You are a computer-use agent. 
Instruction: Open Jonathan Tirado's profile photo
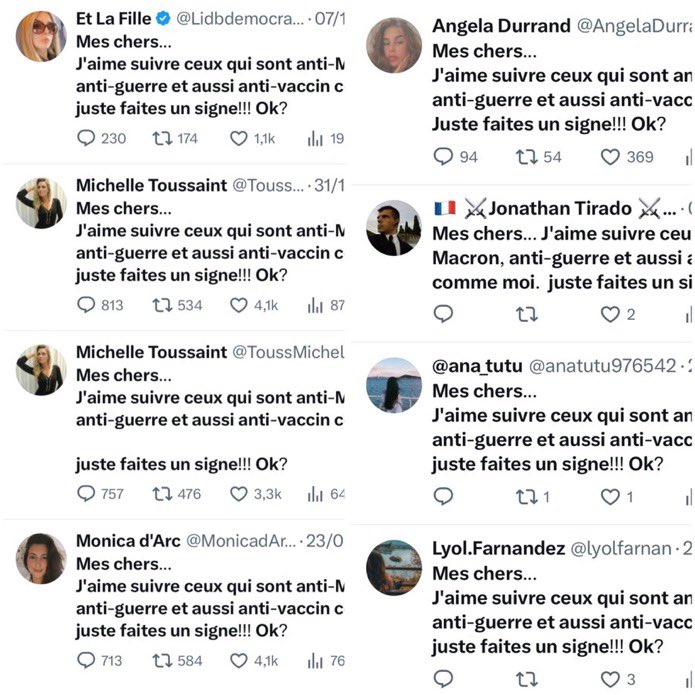(x=394, y=228)
